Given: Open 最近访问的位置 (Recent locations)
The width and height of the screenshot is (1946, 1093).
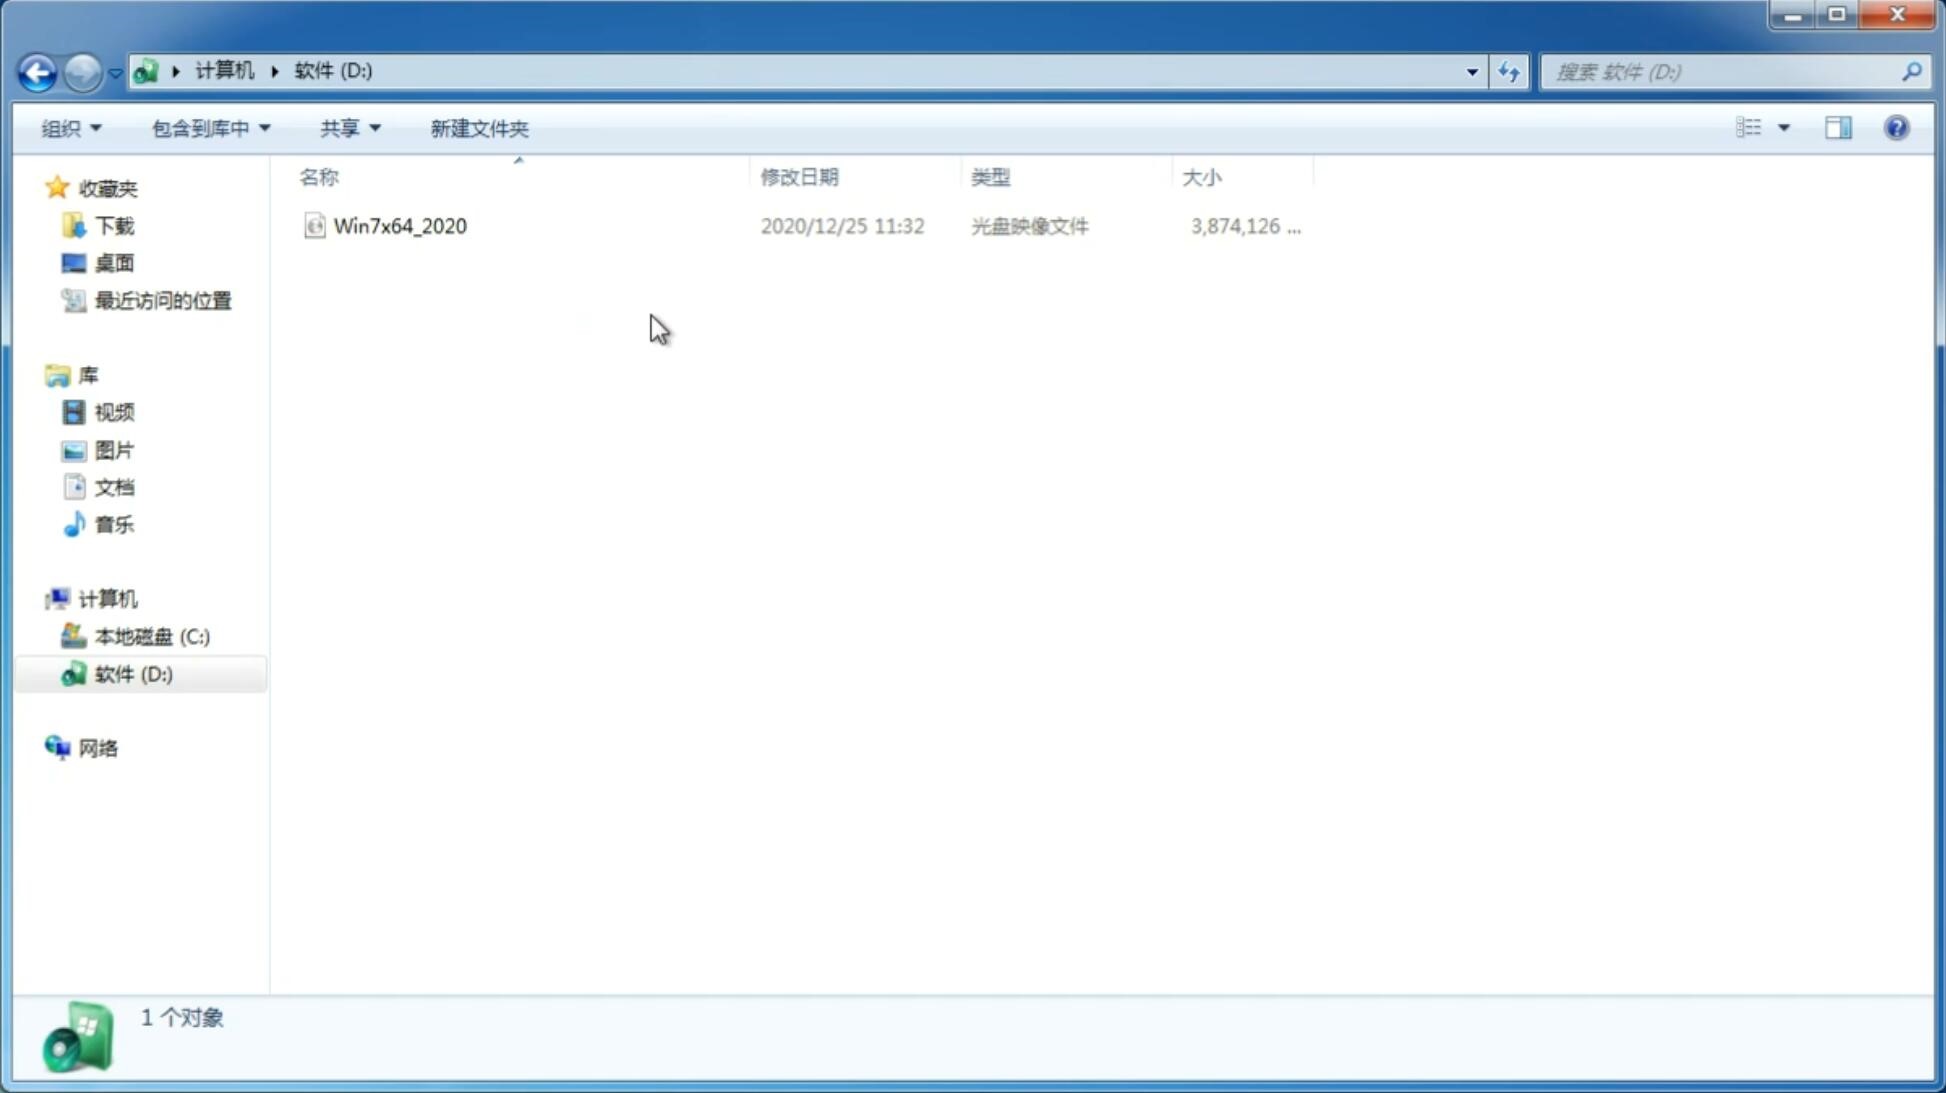Looking at the screenshot, I should (162, 299).
